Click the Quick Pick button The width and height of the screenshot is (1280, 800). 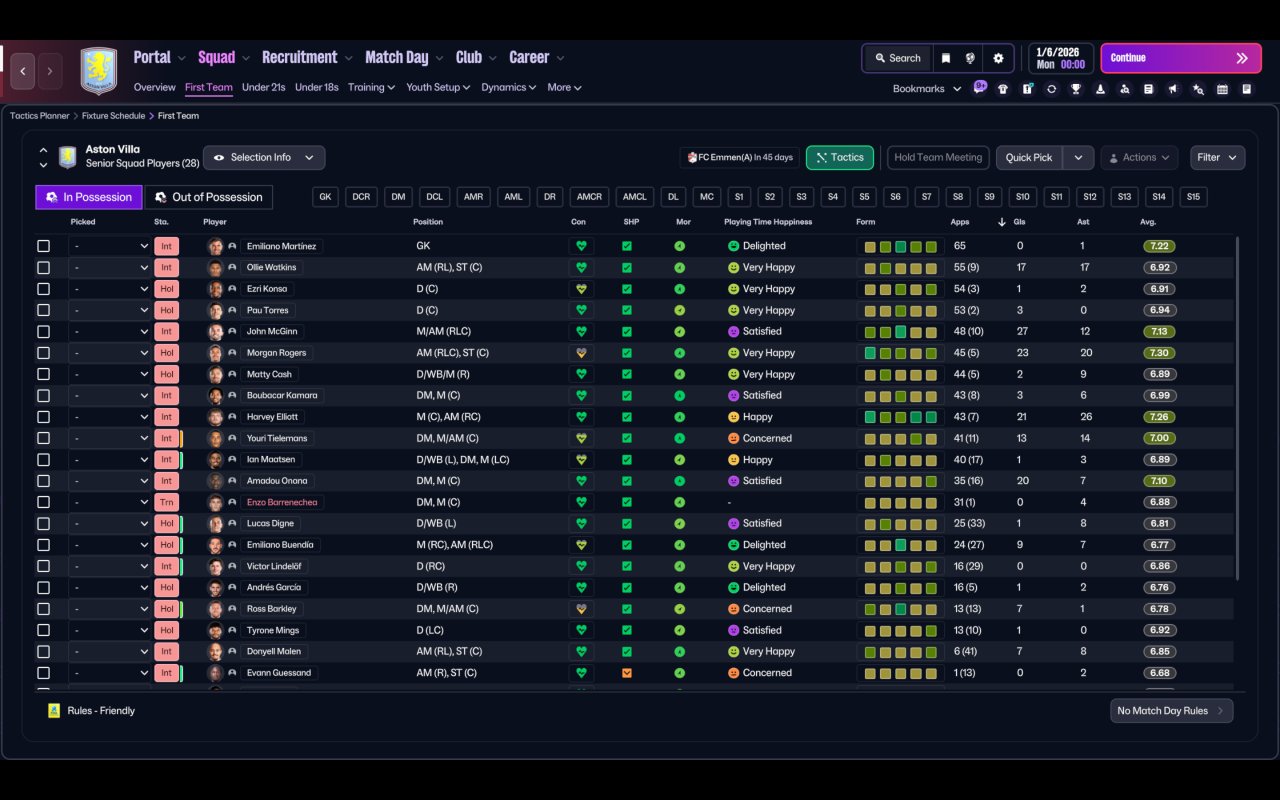tap(1029, 158)
